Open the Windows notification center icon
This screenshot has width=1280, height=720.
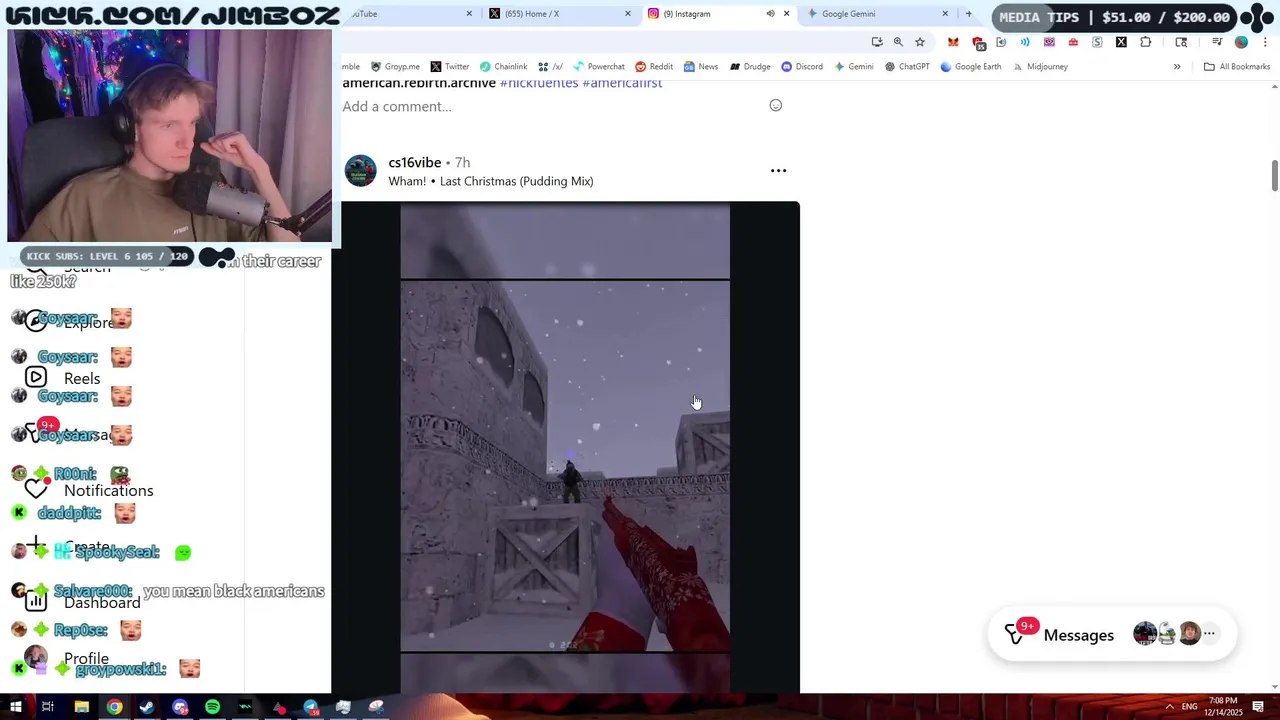point(1260,707)
